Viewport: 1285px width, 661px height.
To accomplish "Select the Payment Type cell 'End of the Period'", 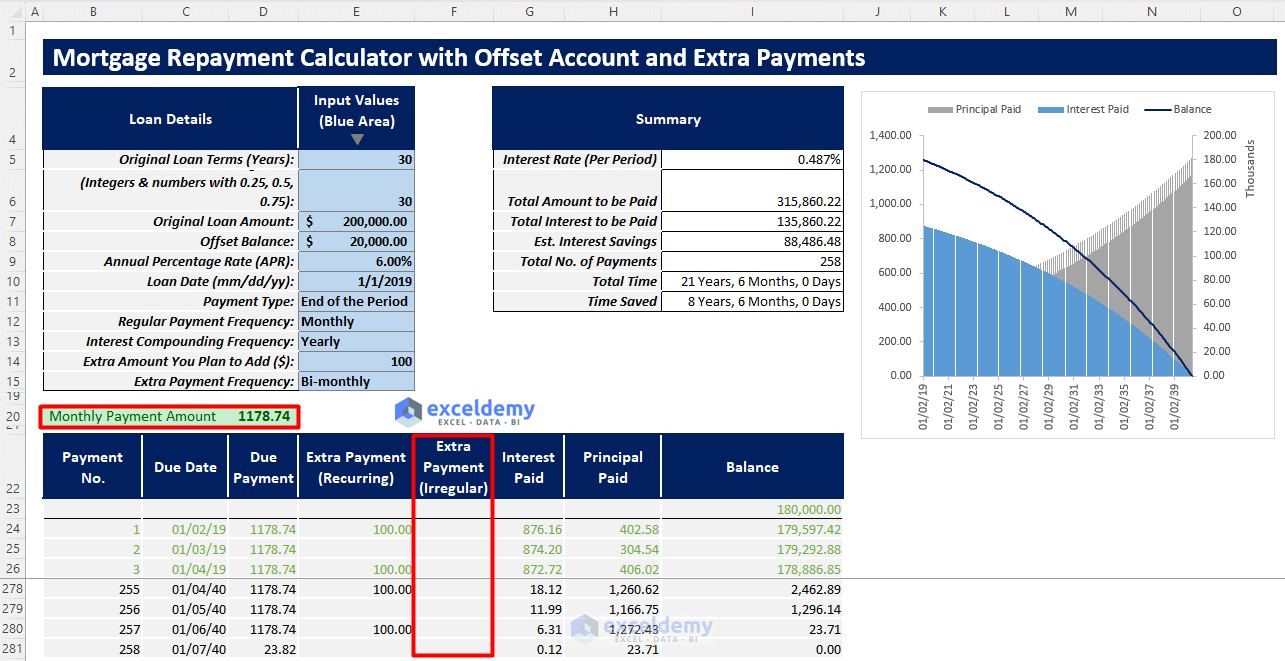I will click(356, 301).
